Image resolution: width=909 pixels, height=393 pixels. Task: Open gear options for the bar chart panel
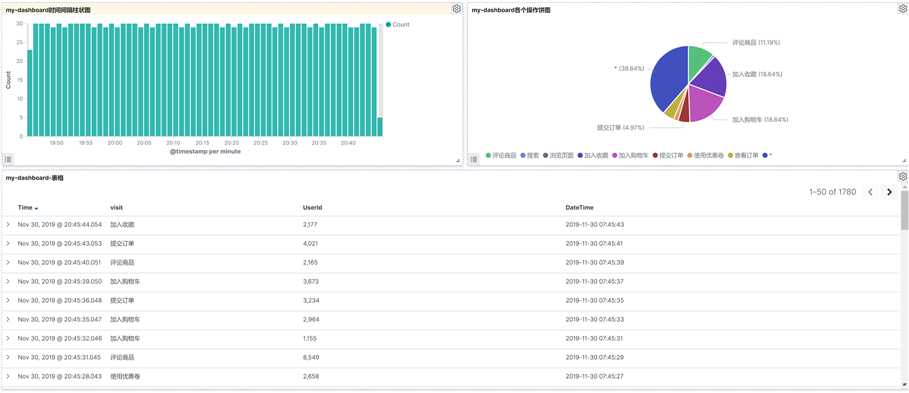456,9
